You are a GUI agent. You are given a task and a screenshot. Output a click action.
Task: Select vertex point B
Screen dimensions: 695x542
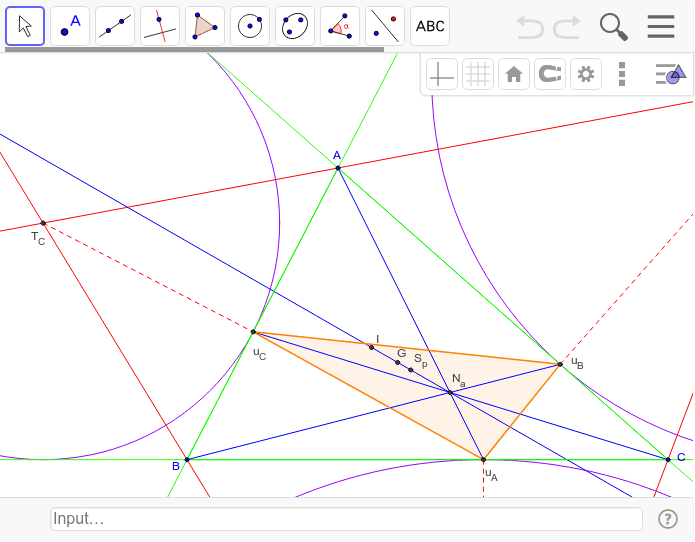pos(187,460)
